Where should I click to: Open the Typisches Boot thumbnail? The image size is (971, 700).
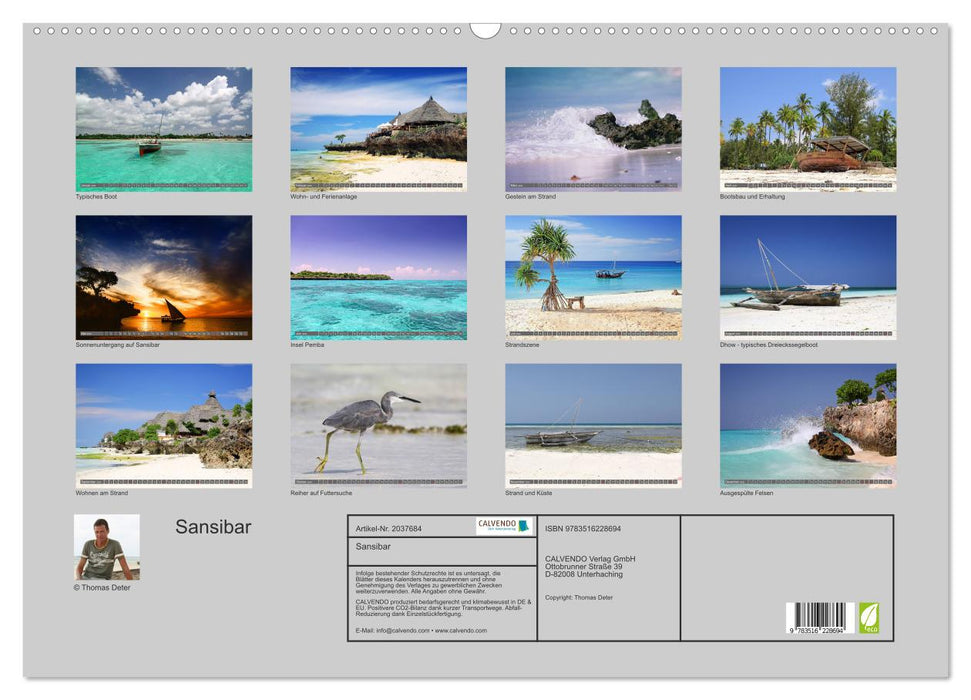(x=162, y=128)
